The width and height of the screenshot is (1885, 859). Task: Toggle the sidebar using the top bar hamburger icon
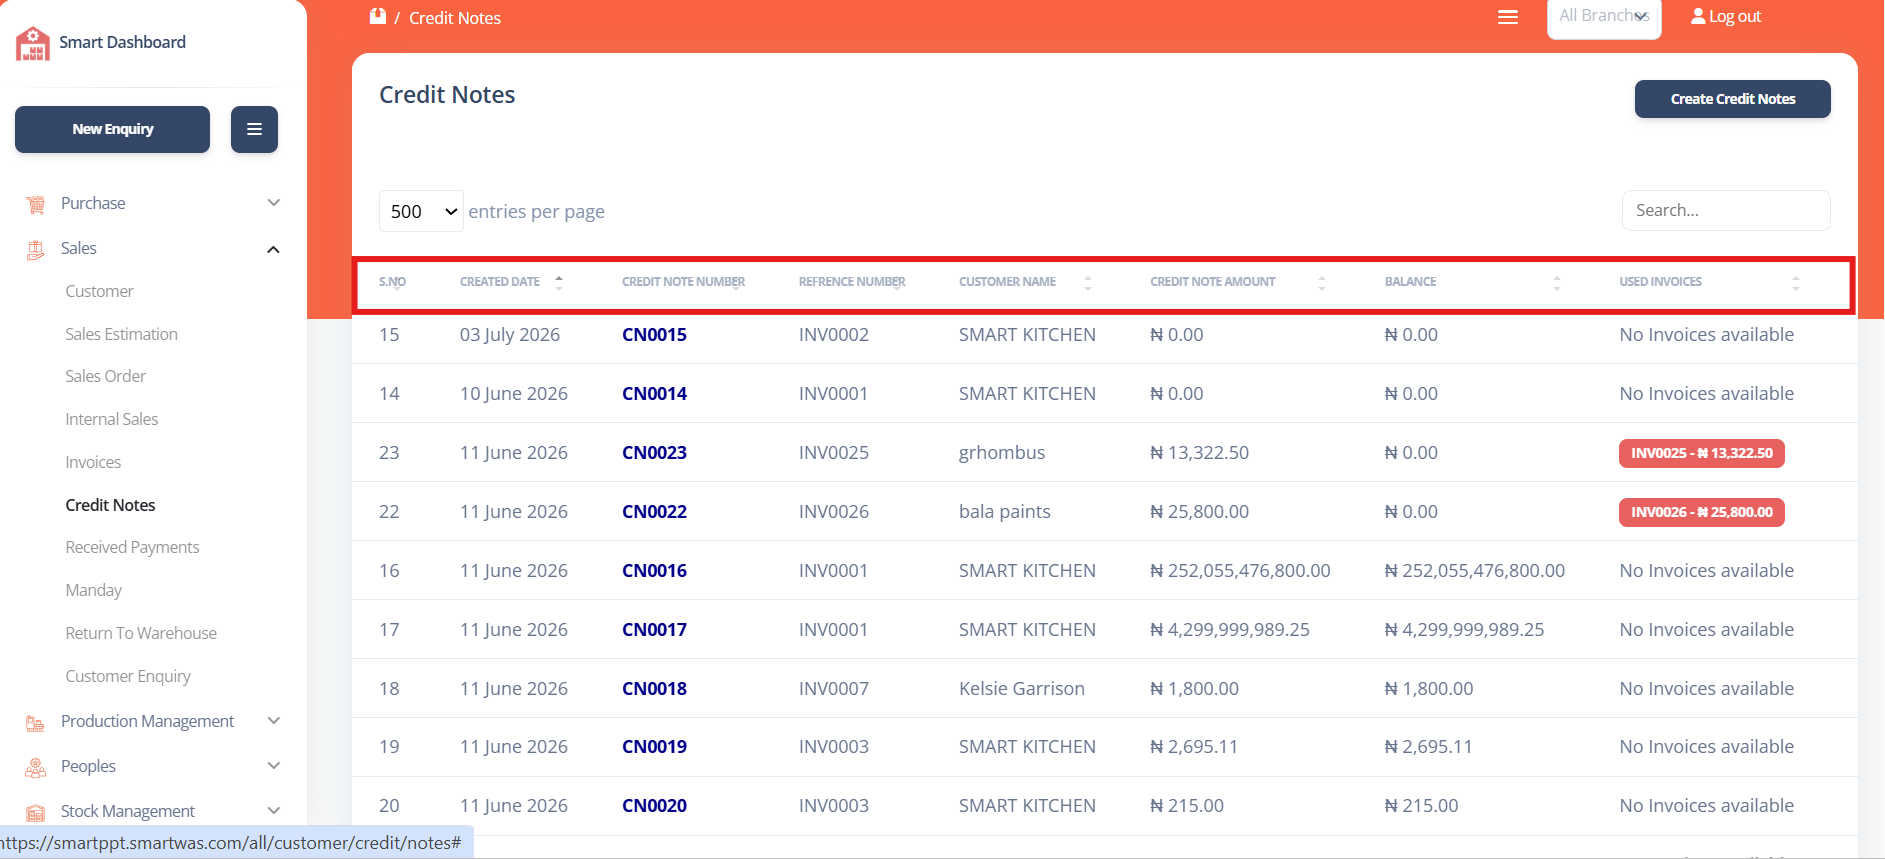1508,17
